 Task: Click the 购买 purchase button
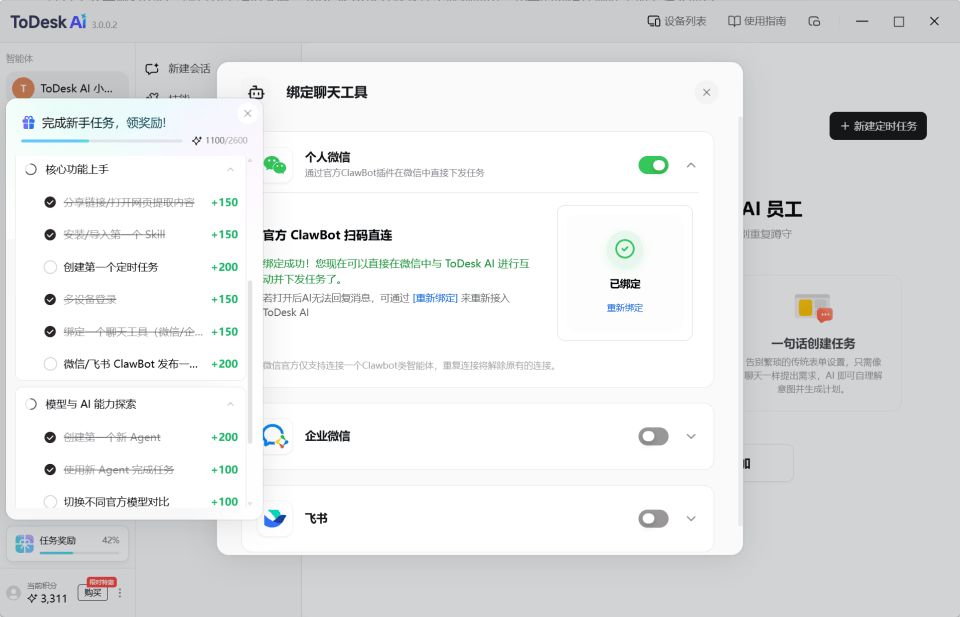[93, 593]
